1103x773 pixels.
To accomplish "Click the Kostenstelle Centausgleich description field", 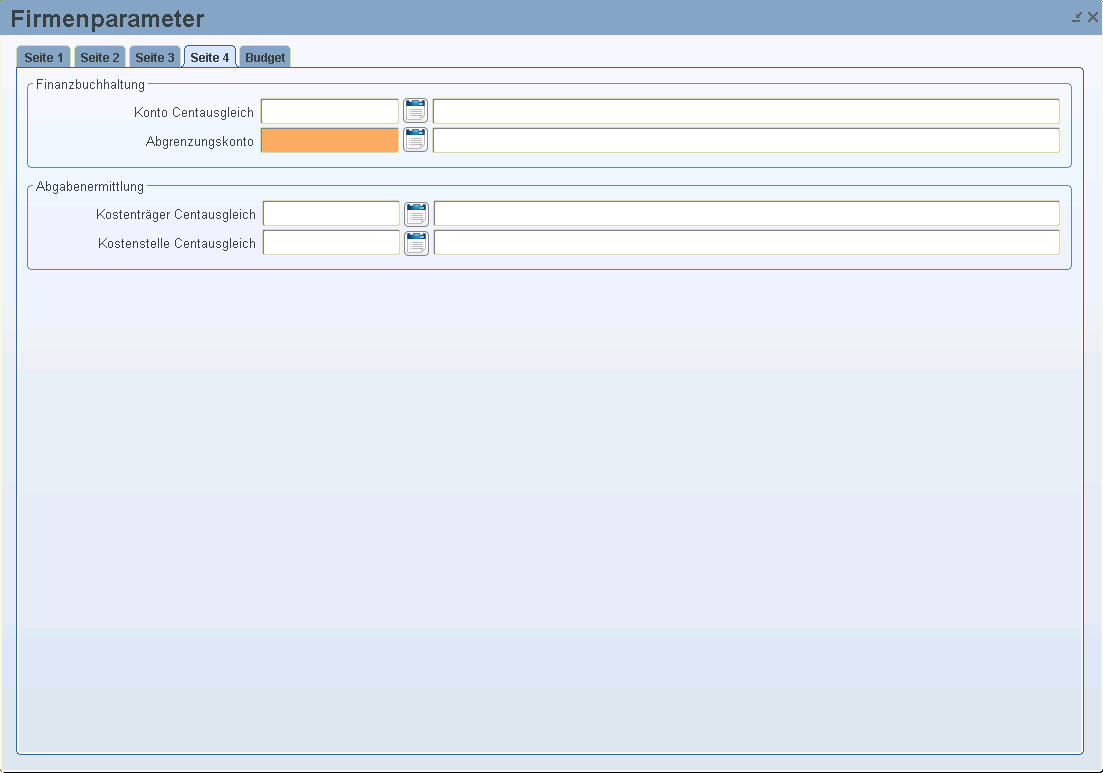I will coord(747,243).
